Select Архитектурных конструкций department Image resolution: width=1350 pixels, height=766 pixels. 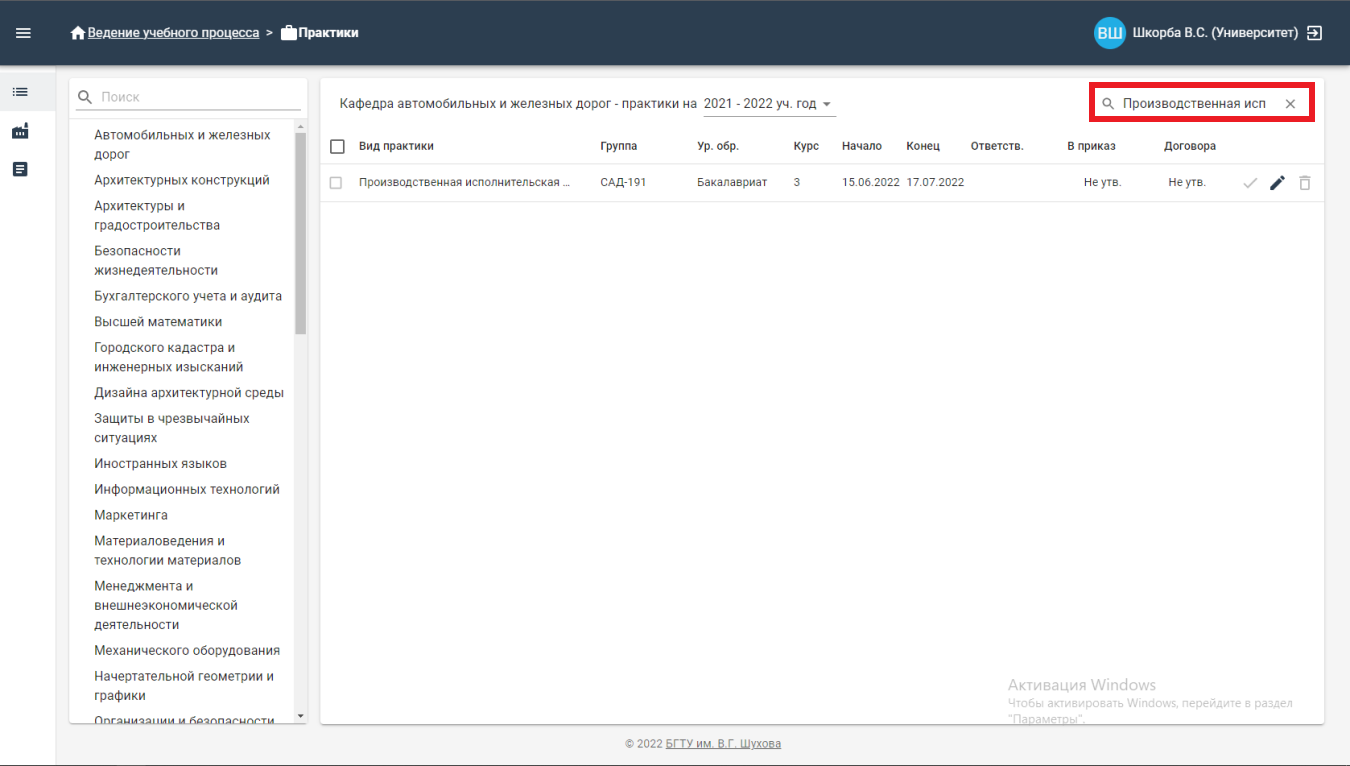[182, 180]
